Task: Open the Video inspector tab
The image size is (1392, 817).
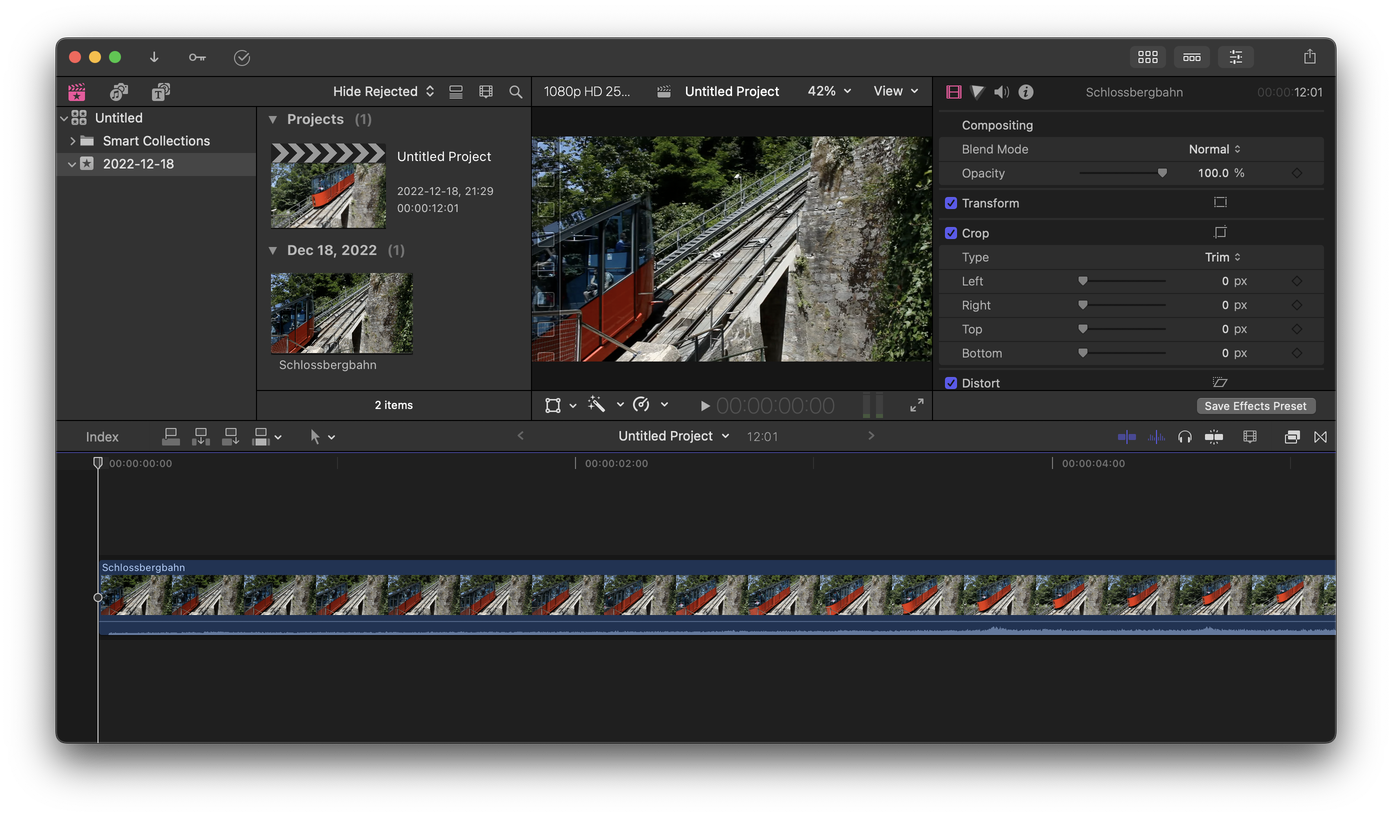Action: pos(953,92)
